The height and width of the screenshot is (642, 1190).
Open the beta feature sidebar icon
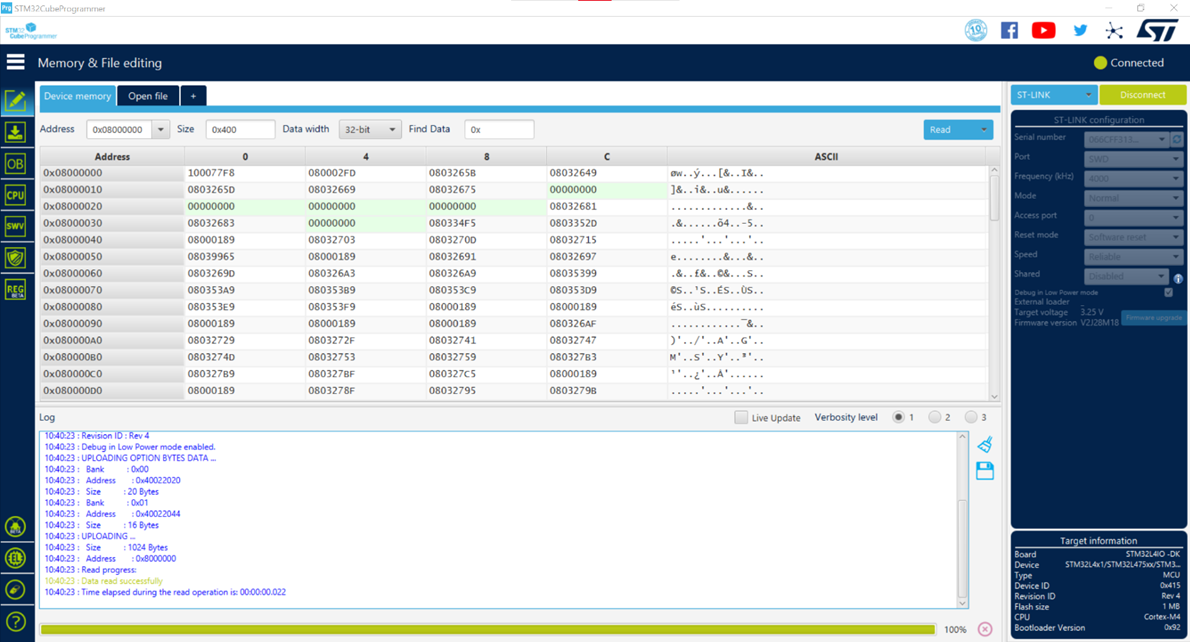(x=15, y=527)
